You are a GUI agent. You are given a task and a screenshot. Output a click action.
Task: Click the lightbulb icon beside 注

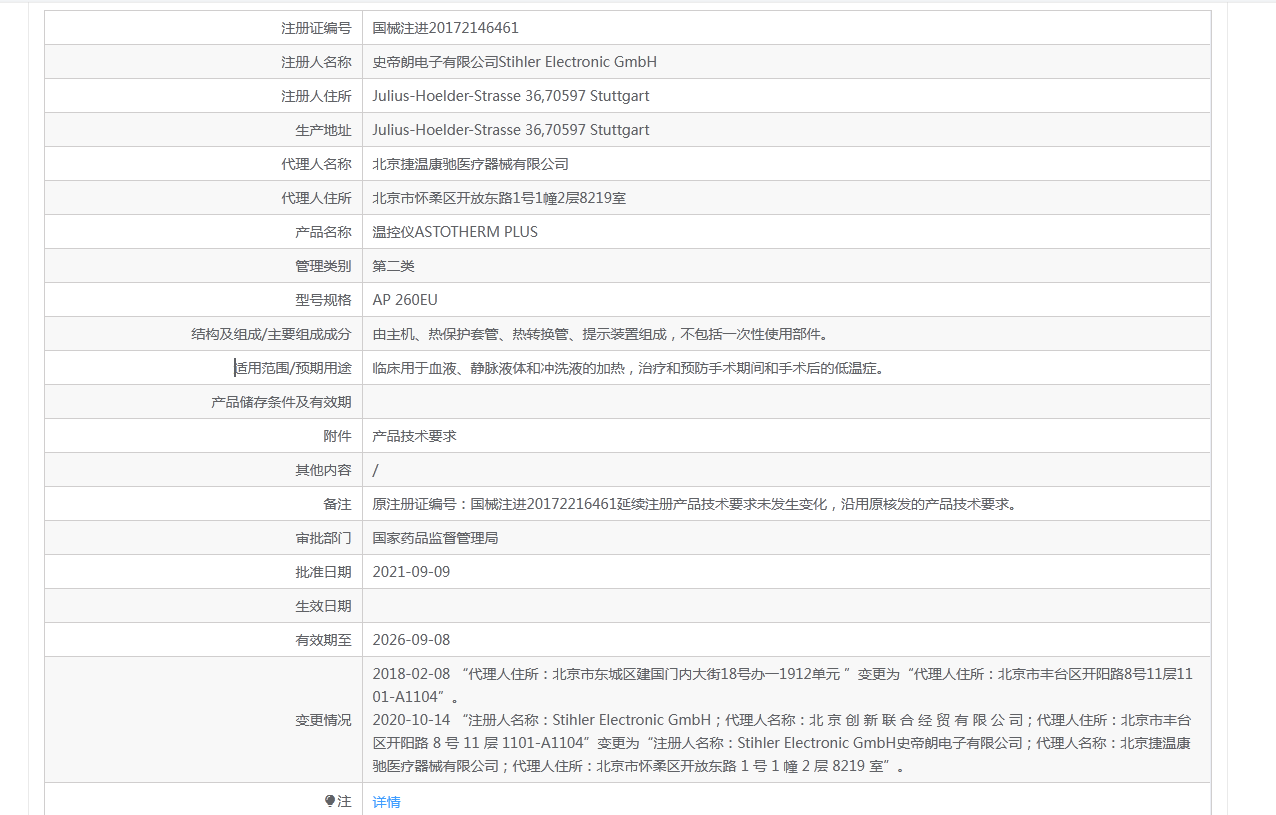330,801
